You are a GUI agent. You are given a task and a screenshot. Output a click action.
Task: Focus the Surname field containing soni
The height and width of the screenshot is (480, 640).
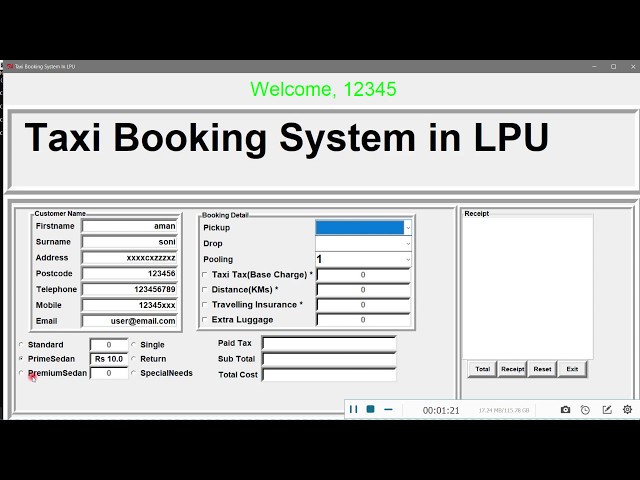129,242
